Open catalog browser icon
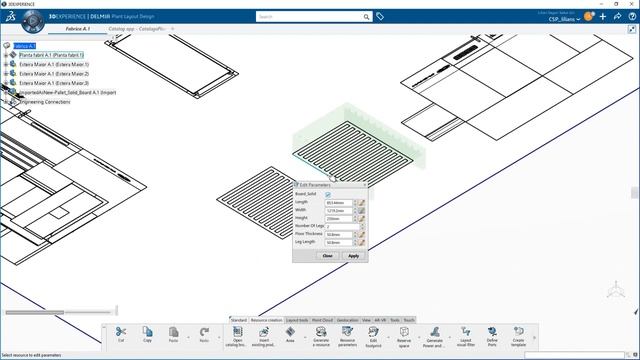Viewport: 640px width, 360px height. 238,331
